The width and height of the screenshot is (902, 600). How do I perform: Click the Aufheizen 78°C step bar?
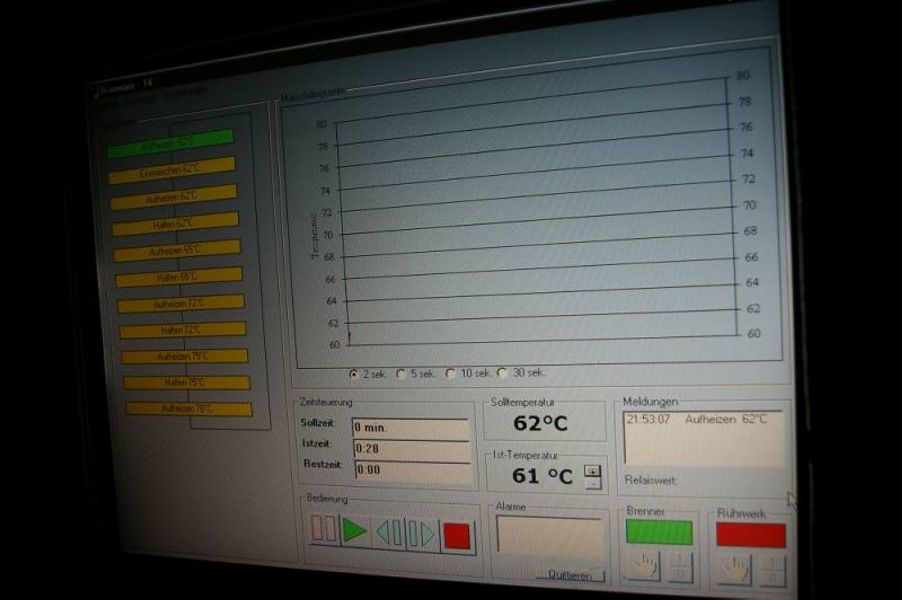(x=188, y=409)
